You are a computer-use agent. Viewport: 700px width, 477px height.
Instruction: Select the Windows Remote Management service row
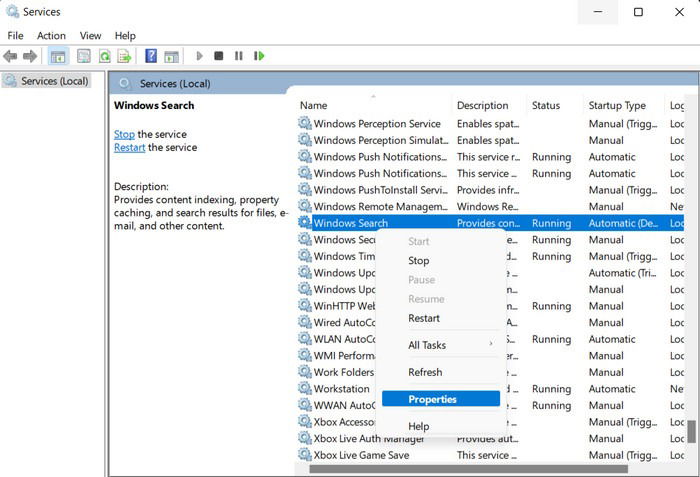pos(490,206)
